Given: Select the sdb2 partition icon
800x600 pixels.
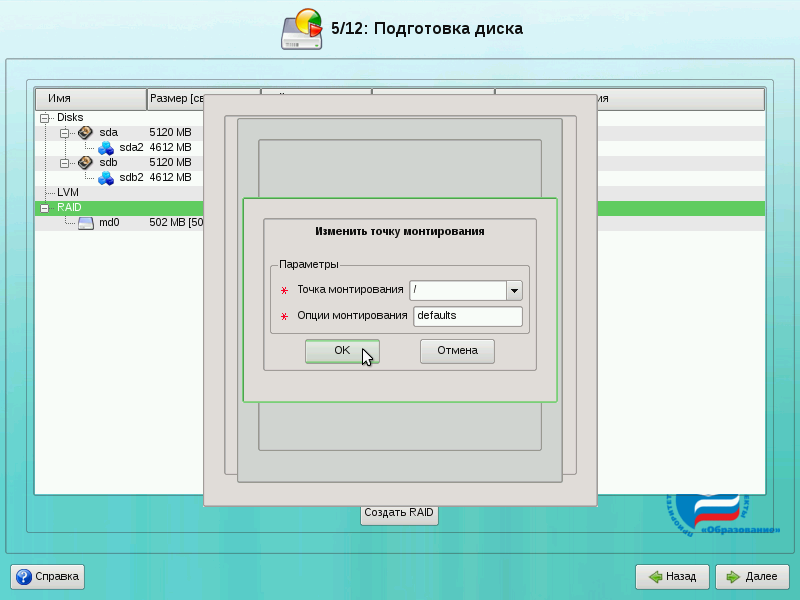Looking at the screenshot, I should [x=105, y=177].
